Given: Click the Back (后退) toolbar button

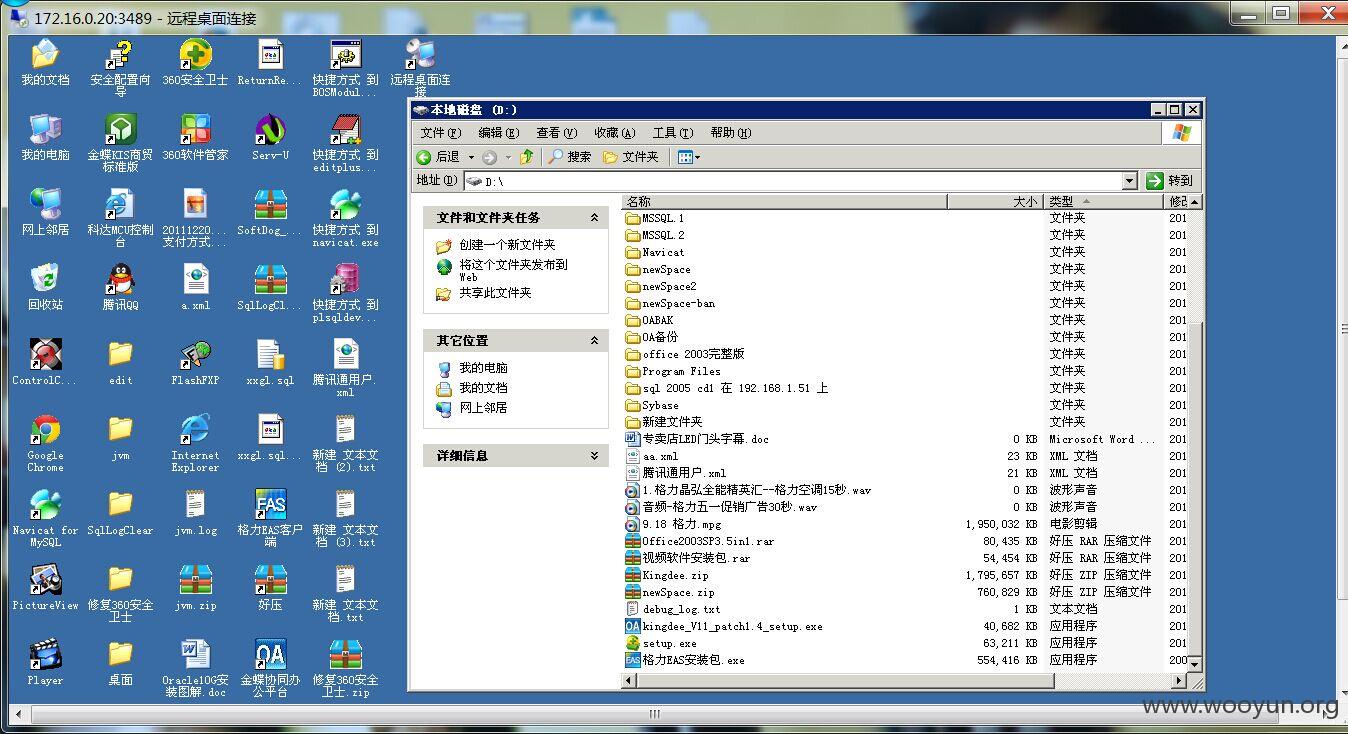Looking at the screenshot, I should (x=440, y=157).
